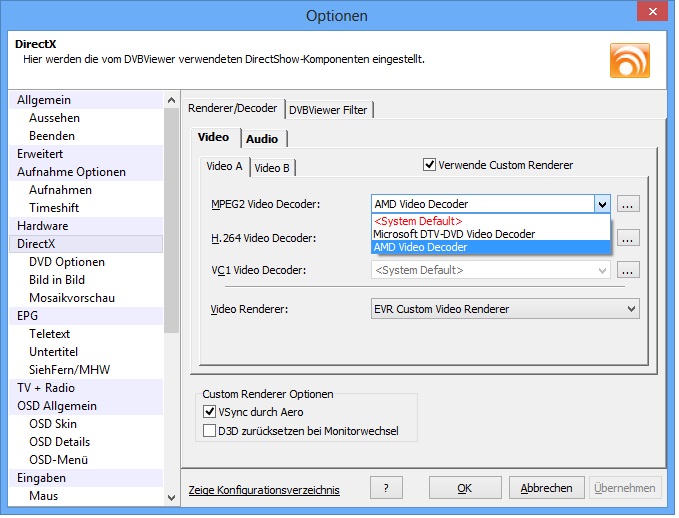
Task: Select Aufnahme Optionen category
Action: pyautogui.click(x=87, y=173)
